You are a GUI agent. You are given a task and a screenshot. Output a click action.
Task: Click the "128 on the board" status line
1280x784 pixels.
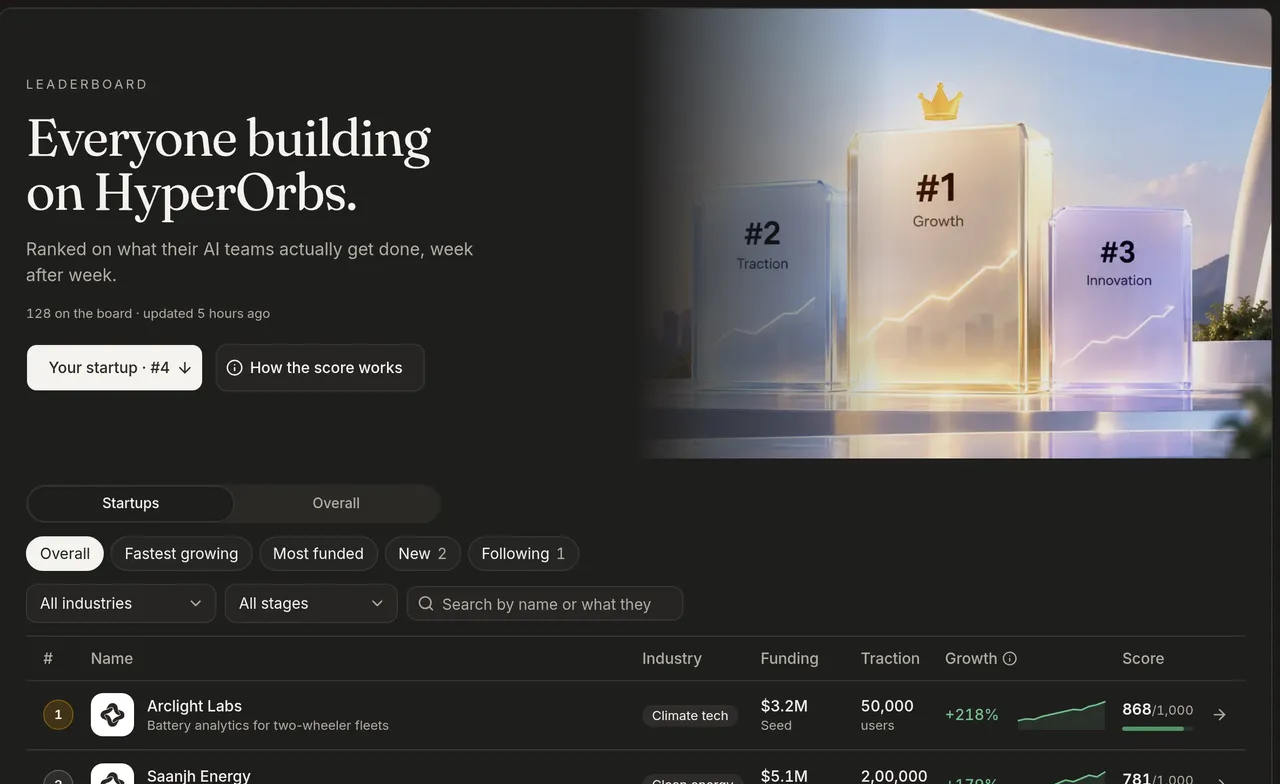coord(148,313)
